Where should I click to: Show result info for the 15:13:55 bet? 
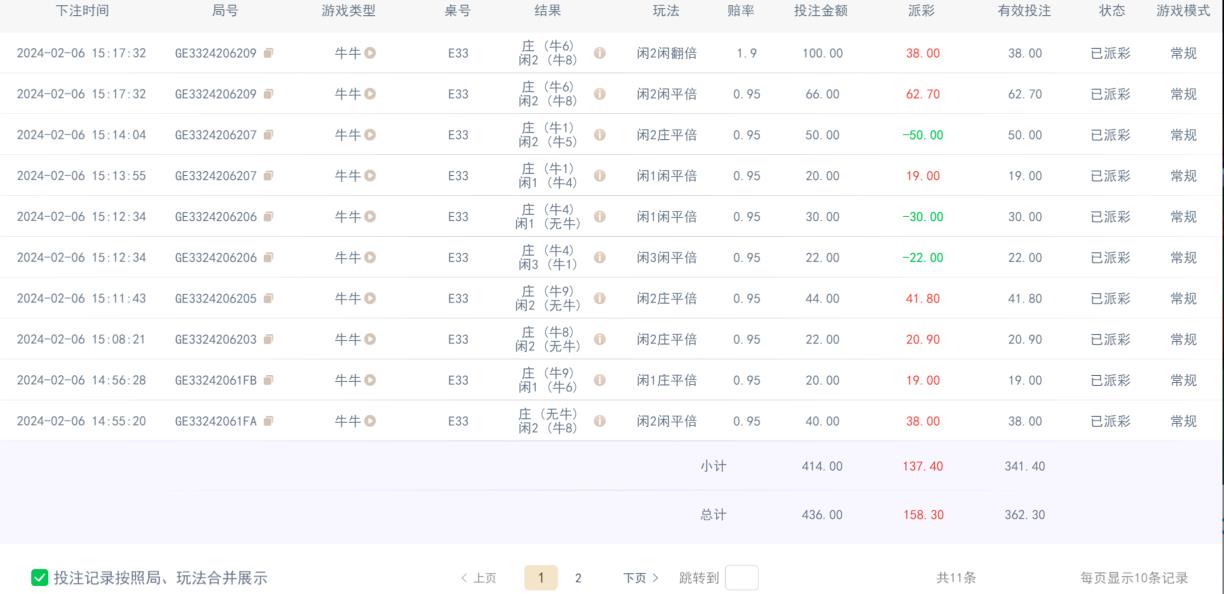pos(600,176)
